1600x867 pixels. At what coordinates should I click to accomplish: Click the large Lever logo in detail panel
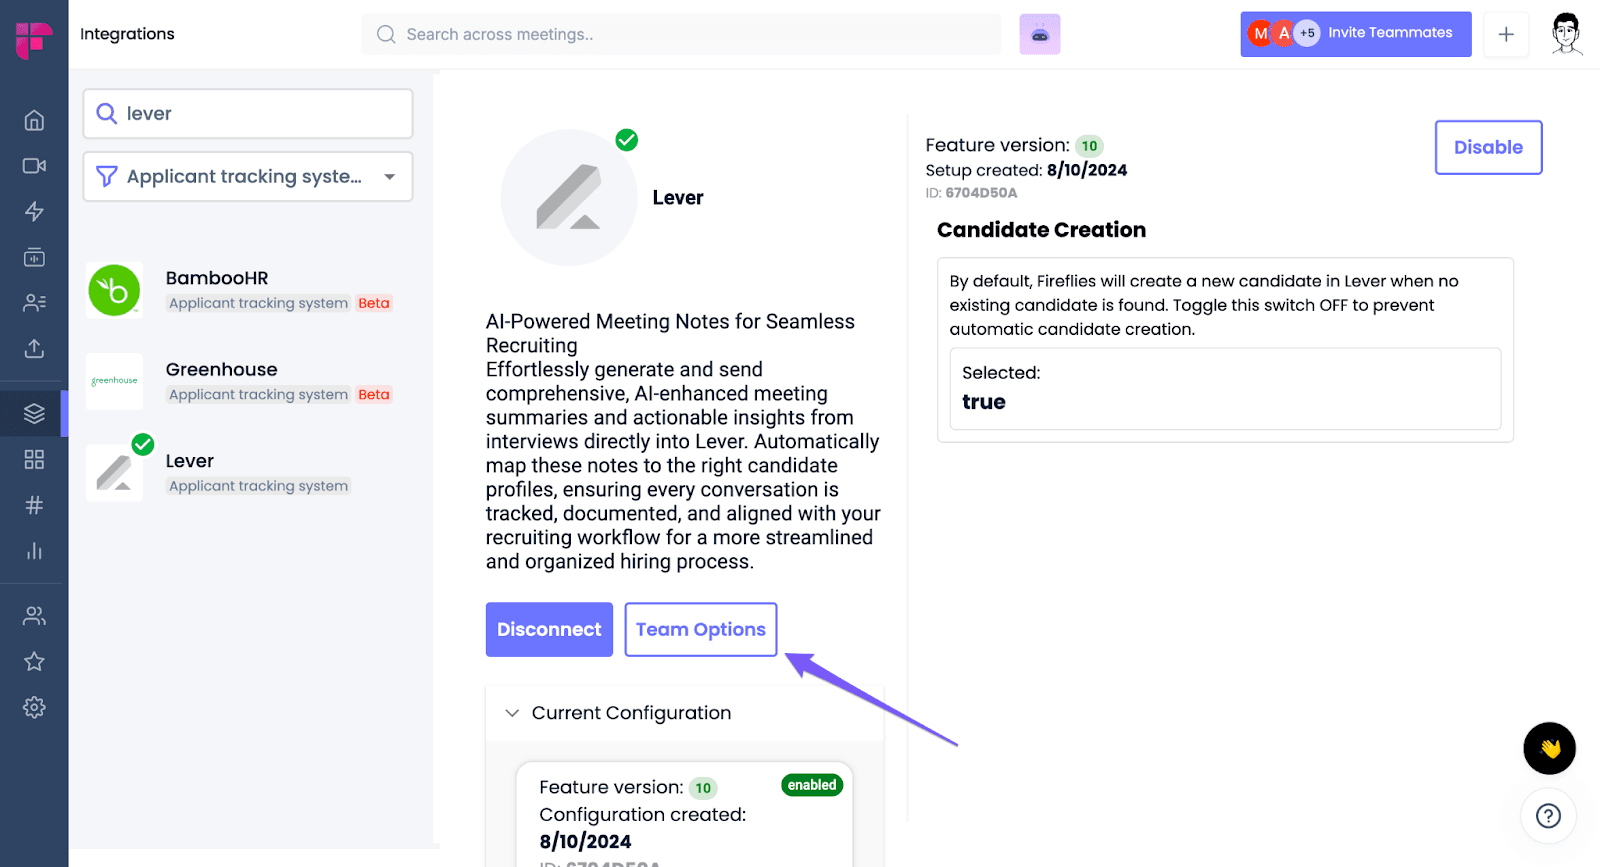point(569,197)
